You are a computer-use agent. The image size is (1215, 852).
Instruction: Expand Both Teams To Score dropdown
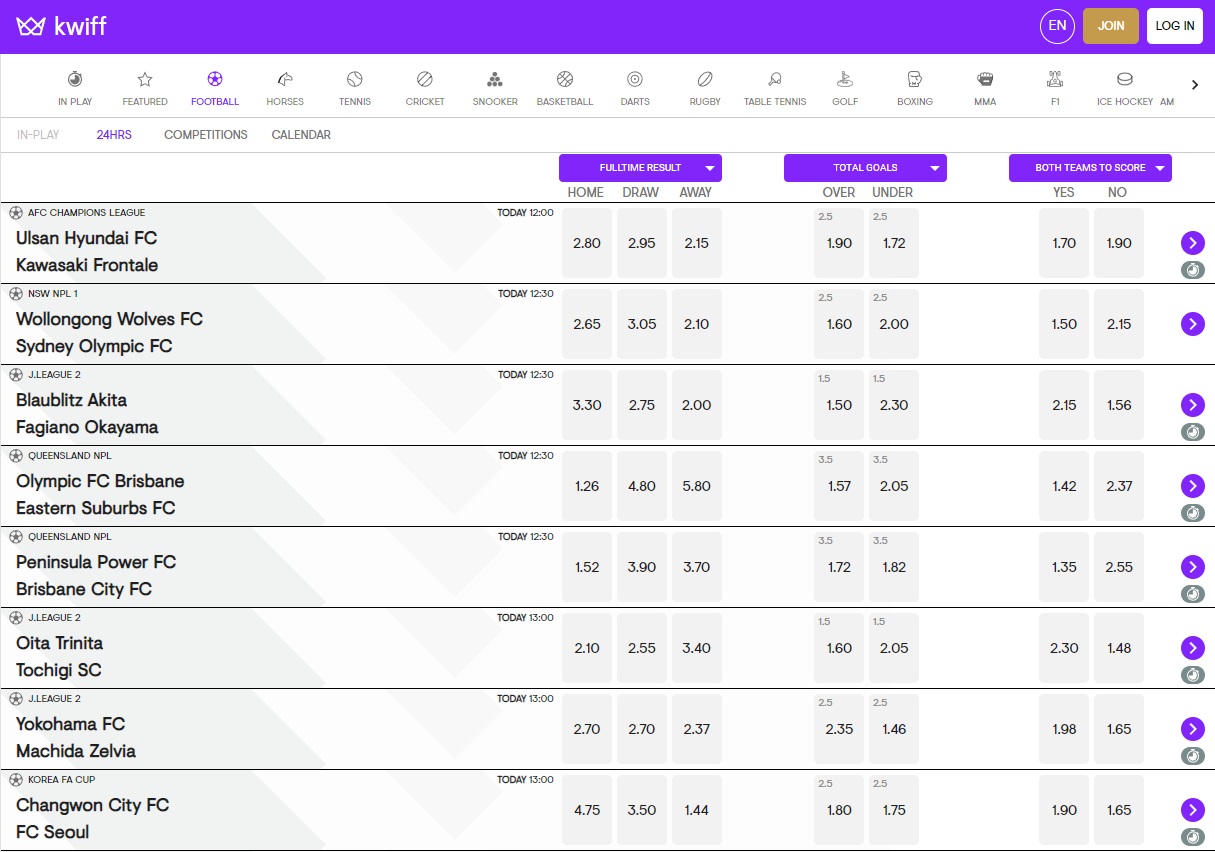1090,168
